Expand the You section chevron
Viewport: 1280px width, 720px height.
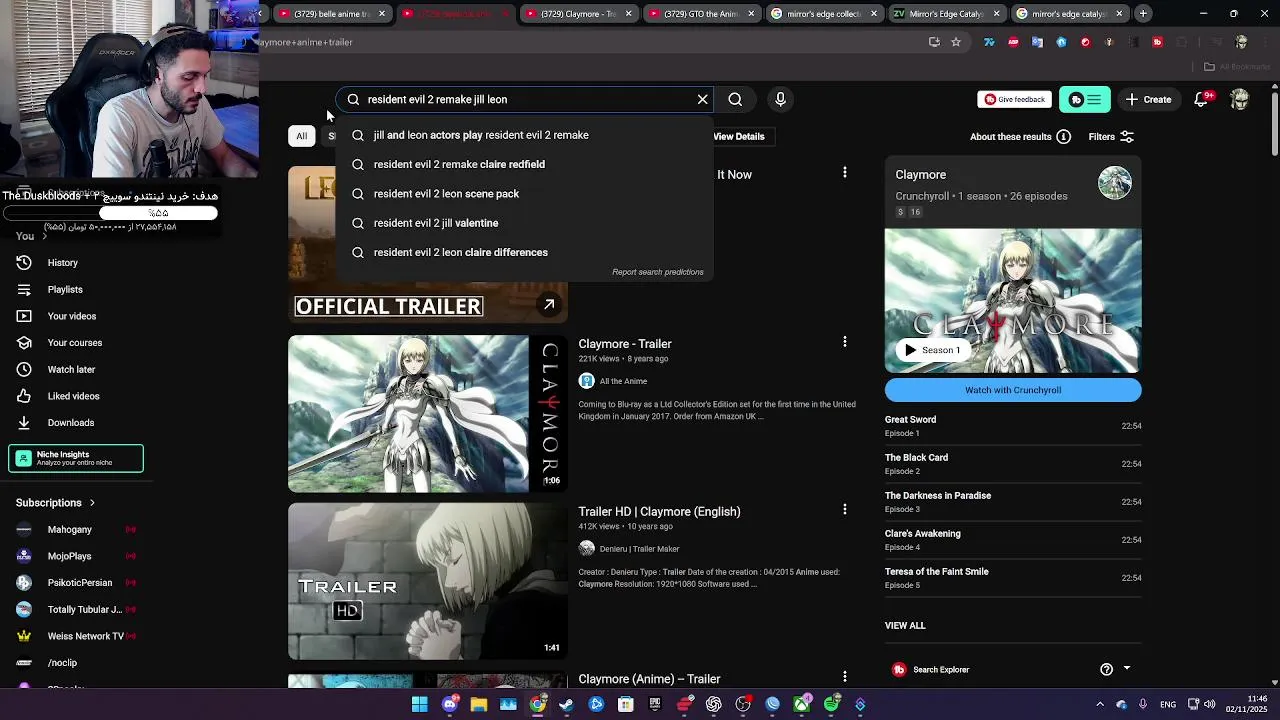click(x=44, y=236)
